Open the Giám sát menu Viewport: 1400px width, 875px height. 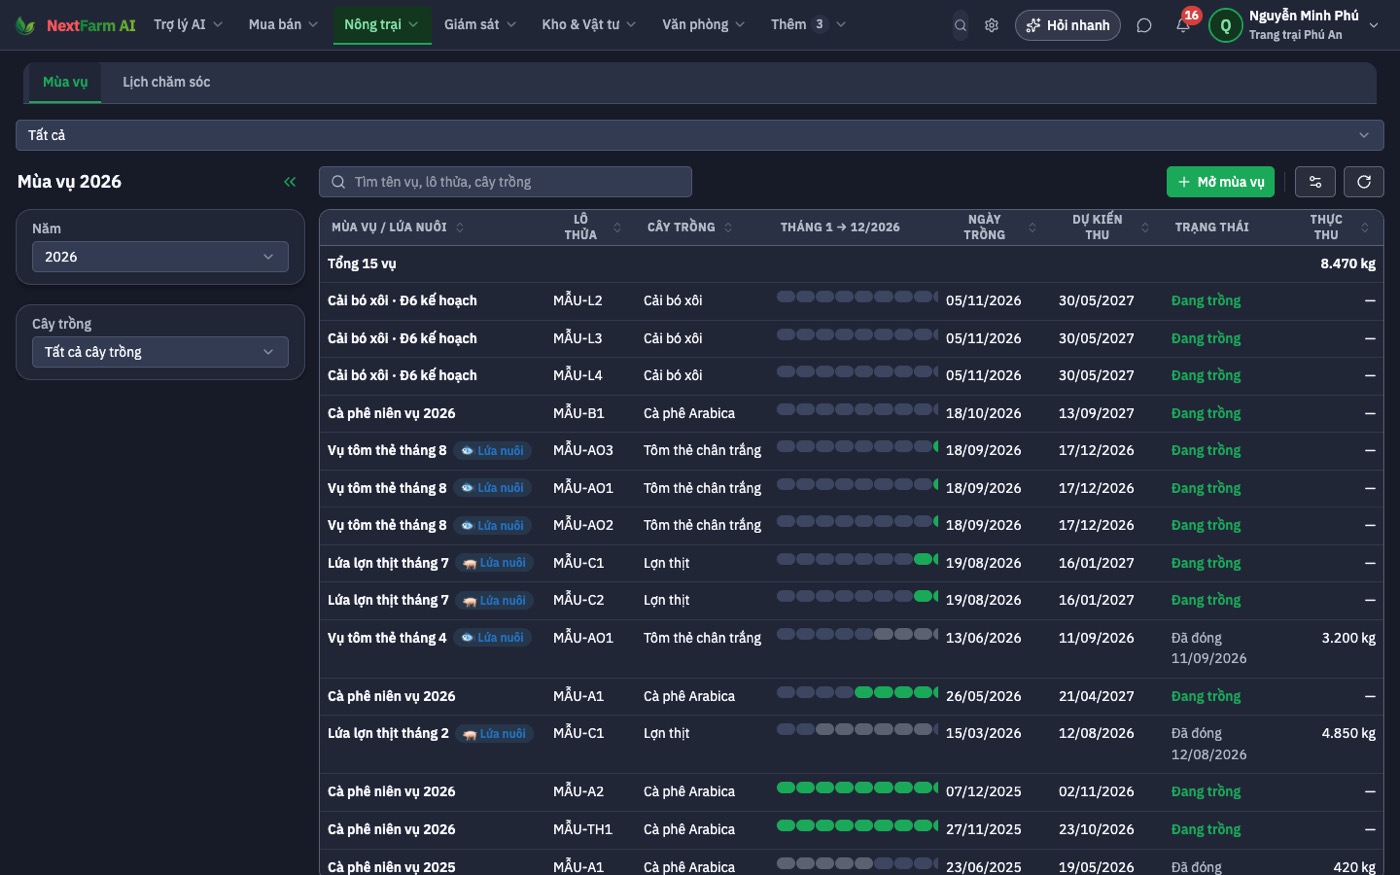pyautogui.click(x=480, y=24)
